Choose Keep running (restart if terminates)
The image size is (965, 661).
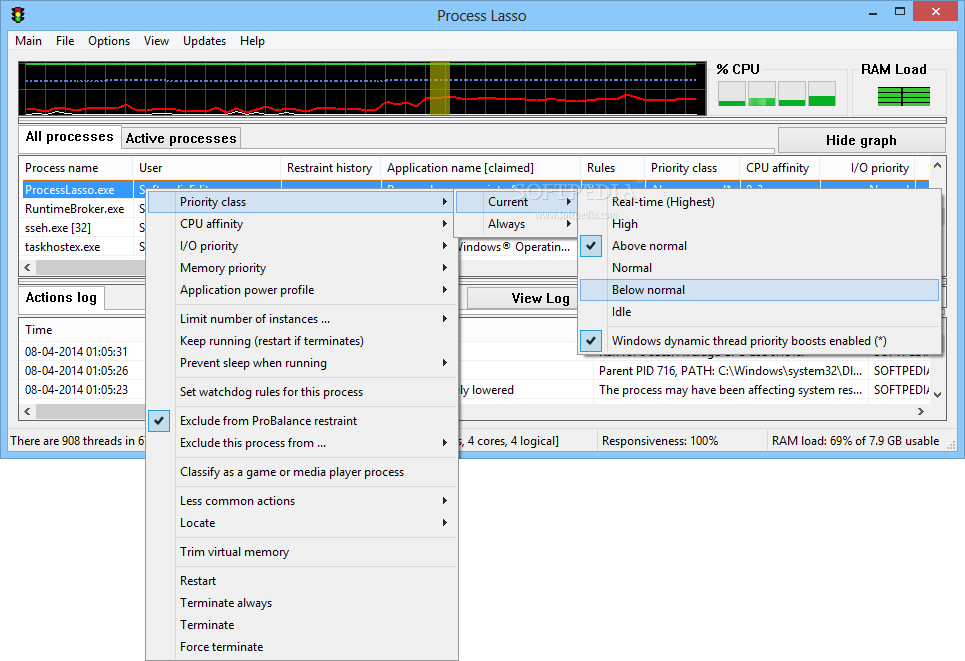click(302, 341)
